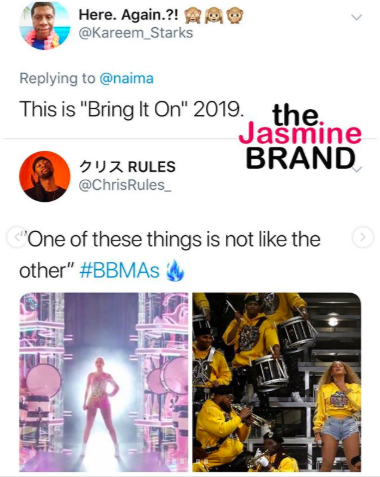Open ChrisRules_ profile avatar
Screen dimensions: 380x477
pos(44,176)
